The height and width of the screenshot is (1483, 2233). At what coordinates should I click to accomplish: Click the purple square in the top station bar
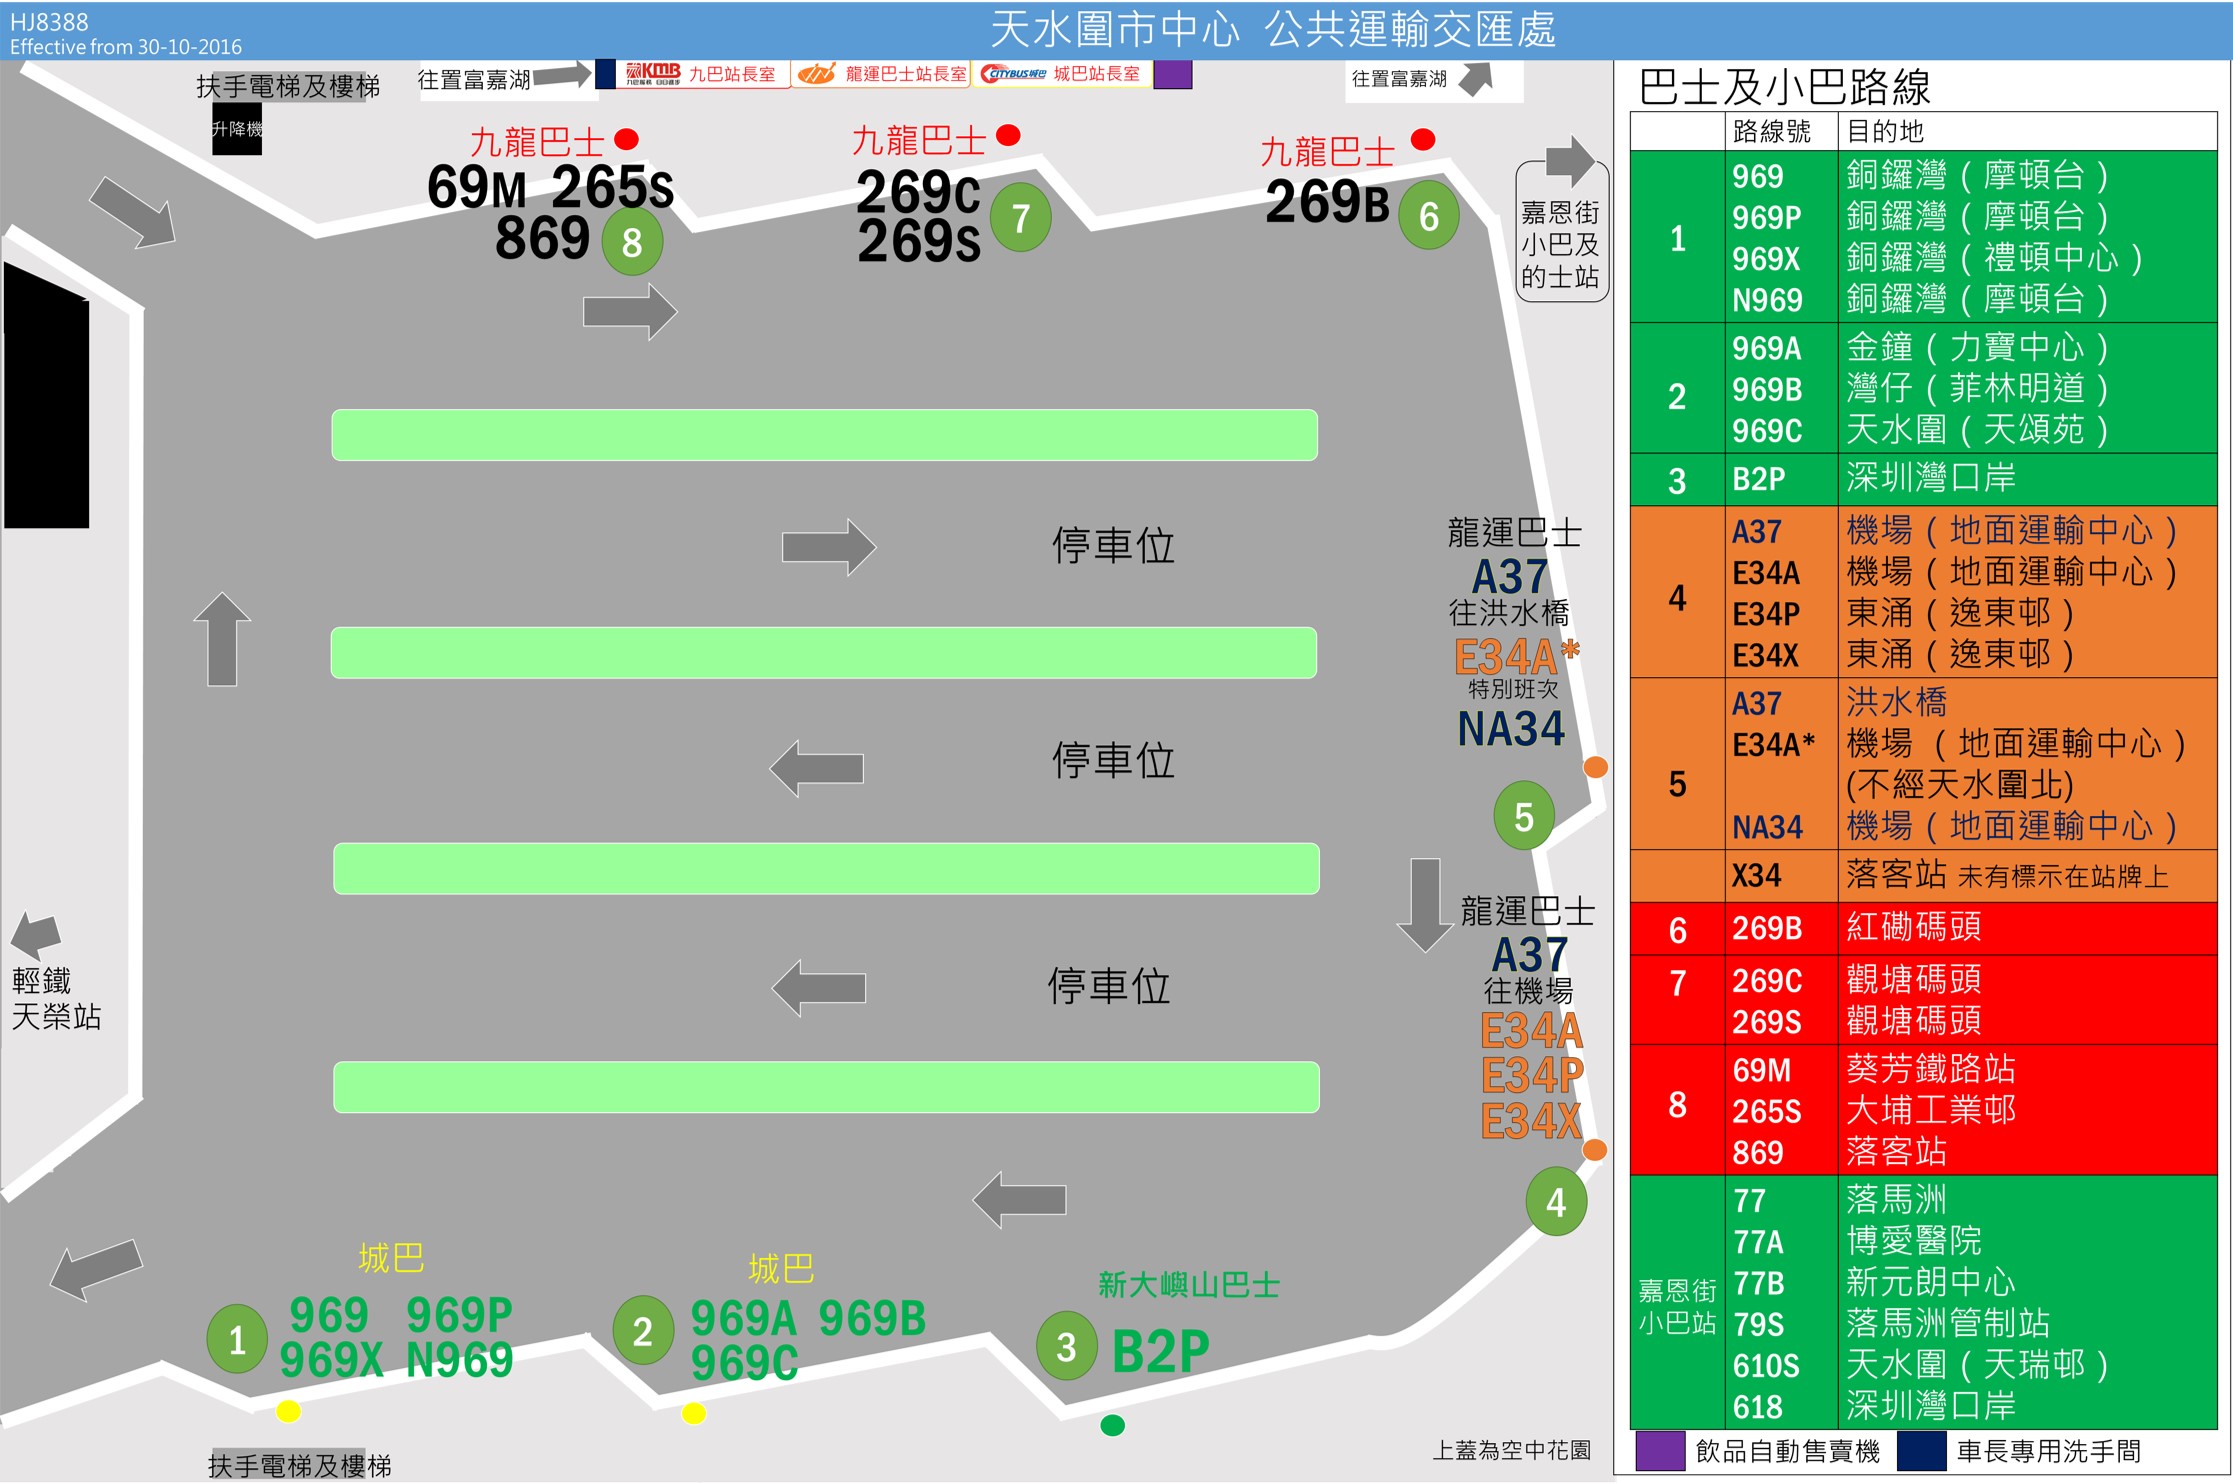pos(1173,75)
